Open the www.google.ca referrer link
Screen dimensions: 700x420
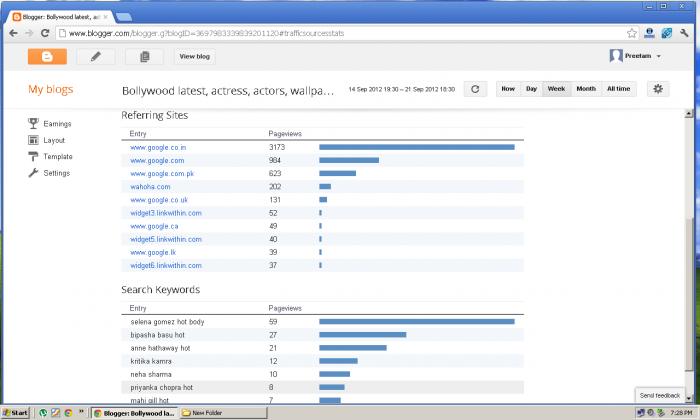coord(154,226)
